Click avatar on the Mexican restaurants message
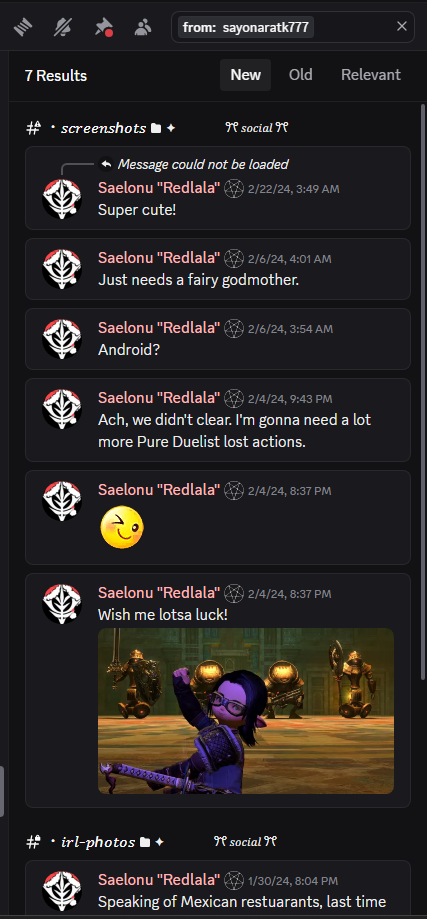 click(x=62, y=891)
